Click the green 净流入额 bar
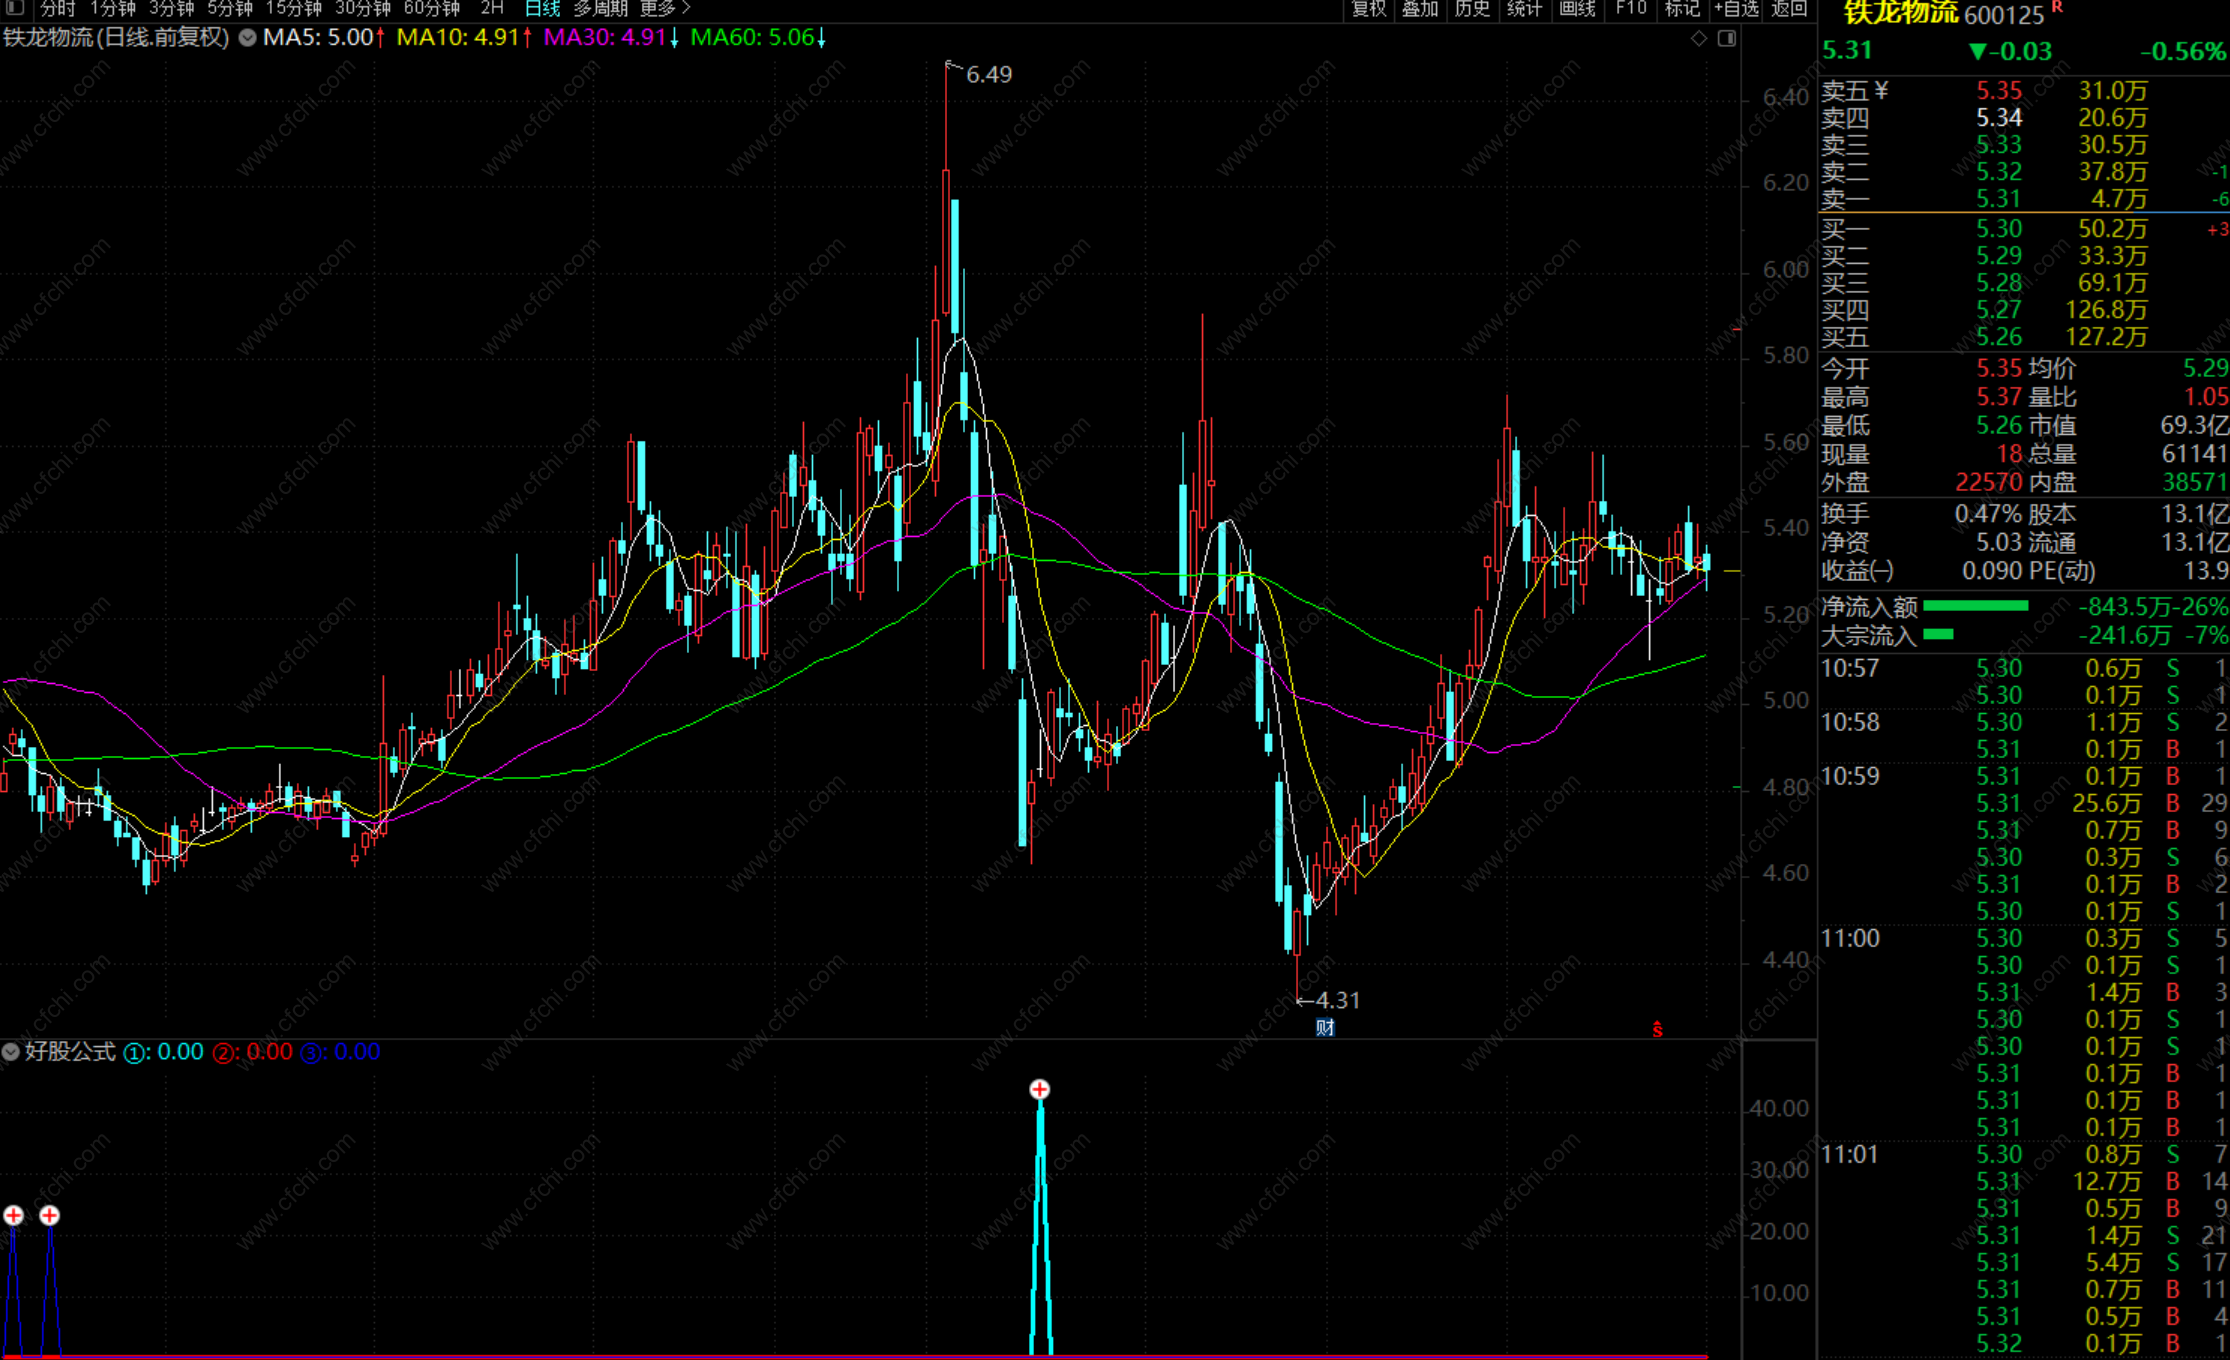2230x1360 pixels. tap(1975, 606)
